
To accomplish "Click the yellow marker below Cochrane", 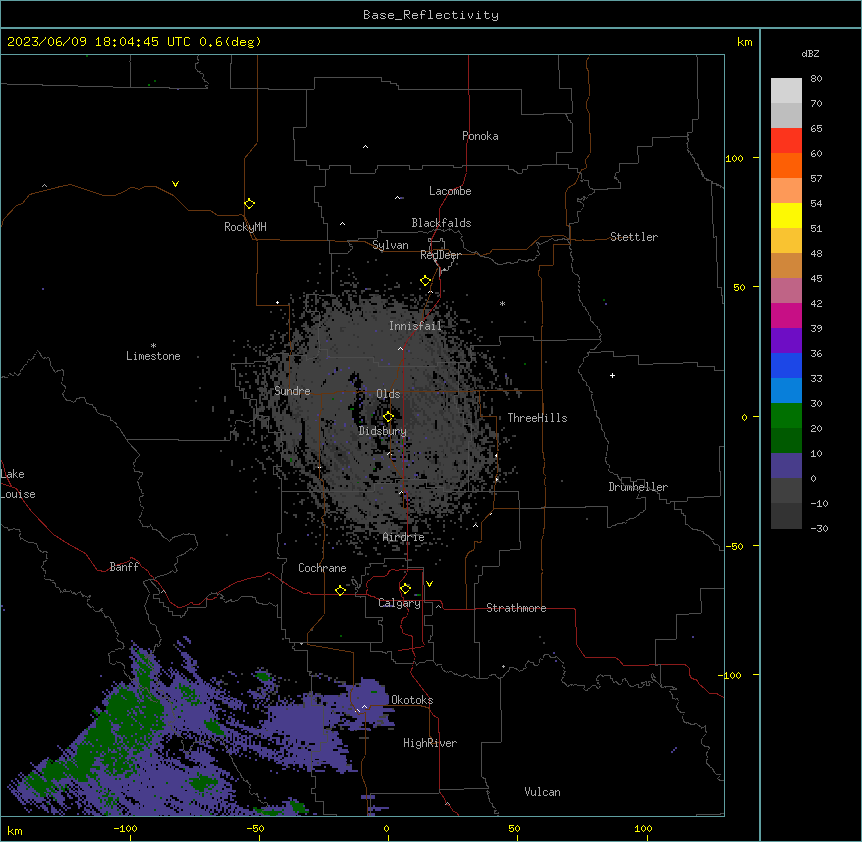I will tap(340, 590).
